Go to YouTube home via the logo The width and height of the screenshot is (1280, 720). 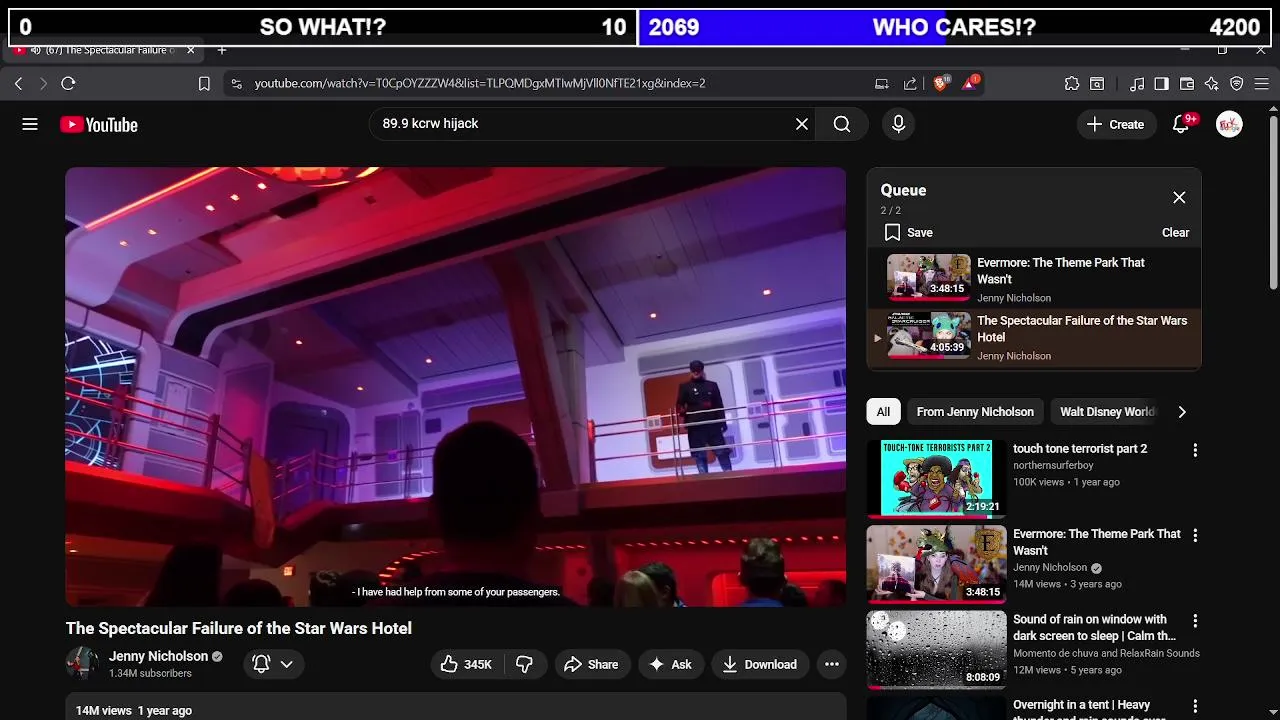tap(98, 125)
